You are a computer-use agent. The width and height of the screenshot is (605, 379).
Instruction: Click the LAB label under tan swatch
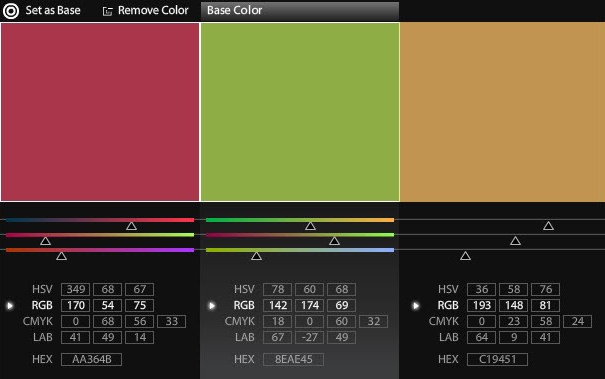(448, 337)
